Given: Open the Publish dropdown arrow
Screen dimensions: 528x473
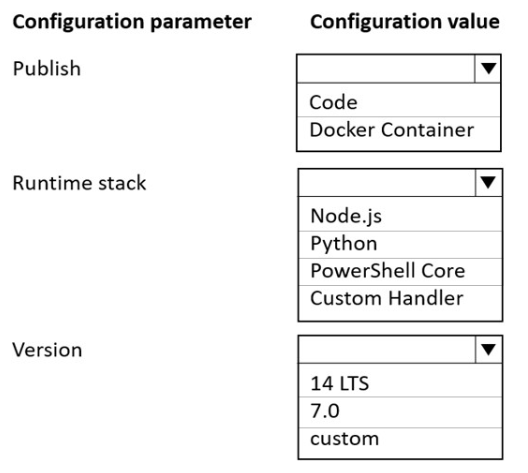Looking at the screenshot, I should (488, 68).
